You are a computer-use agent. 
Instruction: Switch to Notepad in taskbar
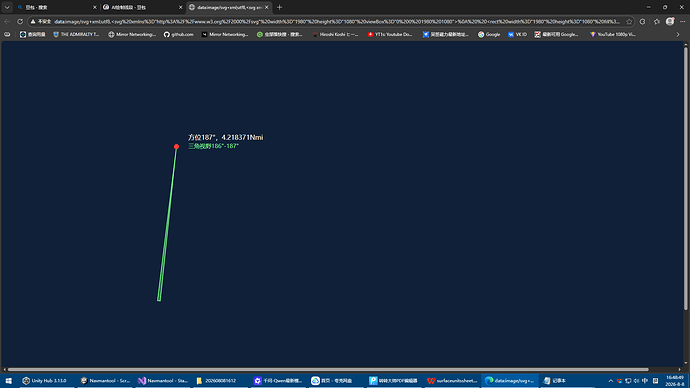click(568, 381)
